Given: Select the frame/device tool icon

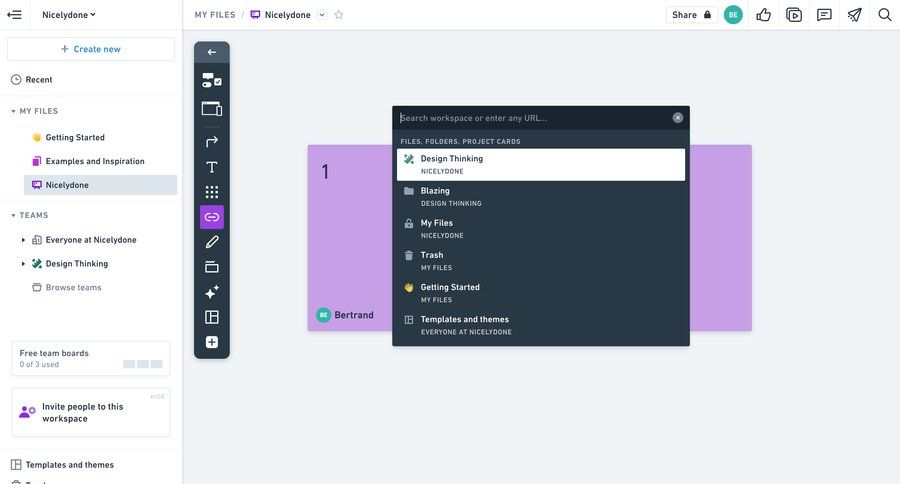Looking at the screenshot, I should 212,109.
